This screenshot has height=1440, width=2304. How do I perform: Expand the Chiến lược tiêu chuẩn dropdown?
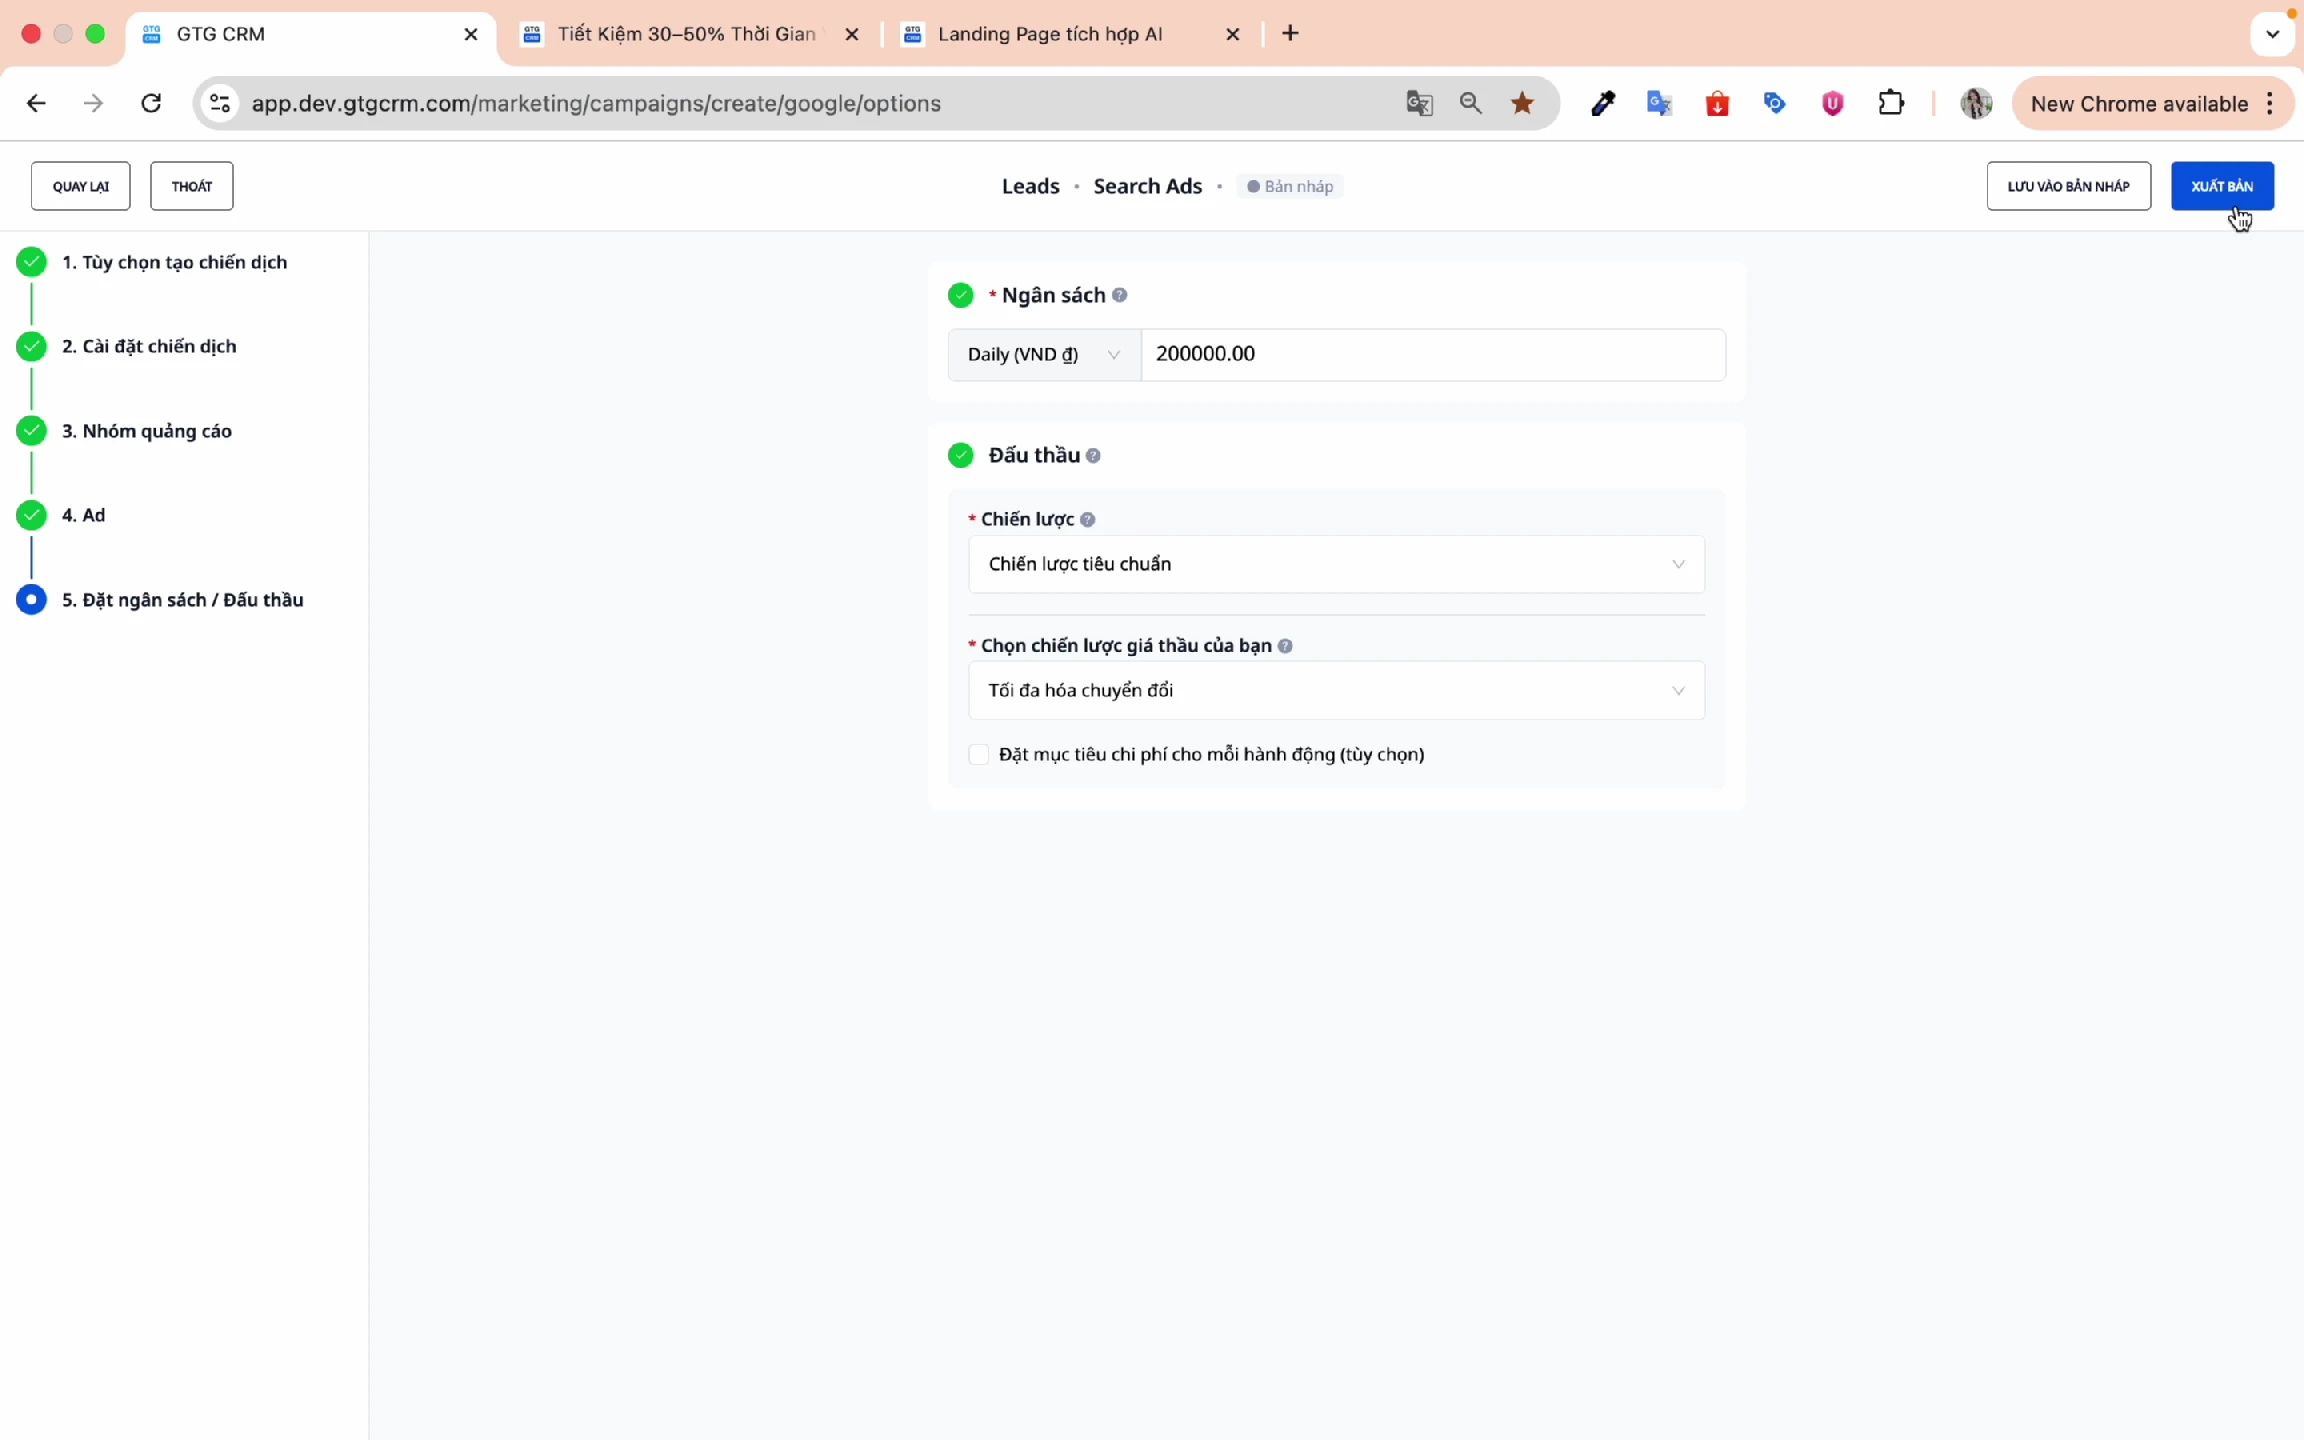coord(1335,564)
